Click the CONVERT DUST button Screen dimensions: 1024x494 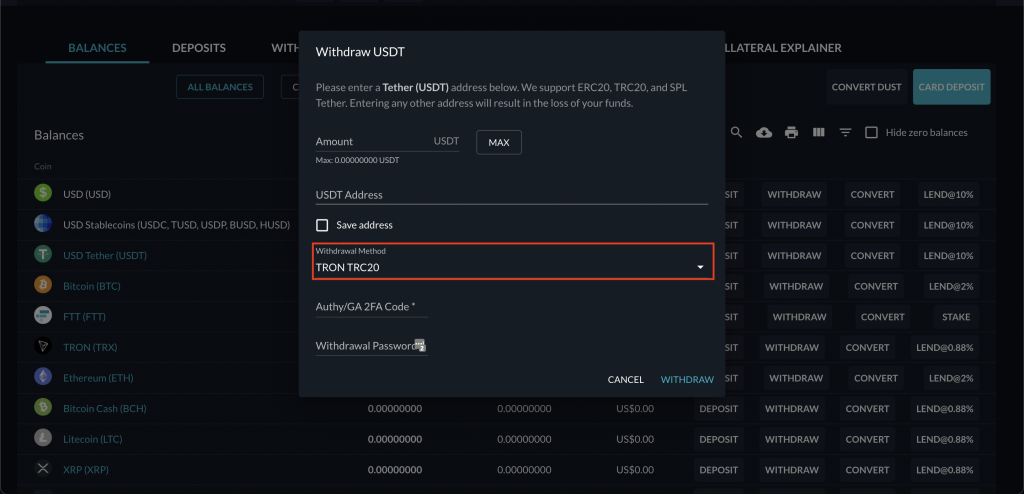coord(867,87)
